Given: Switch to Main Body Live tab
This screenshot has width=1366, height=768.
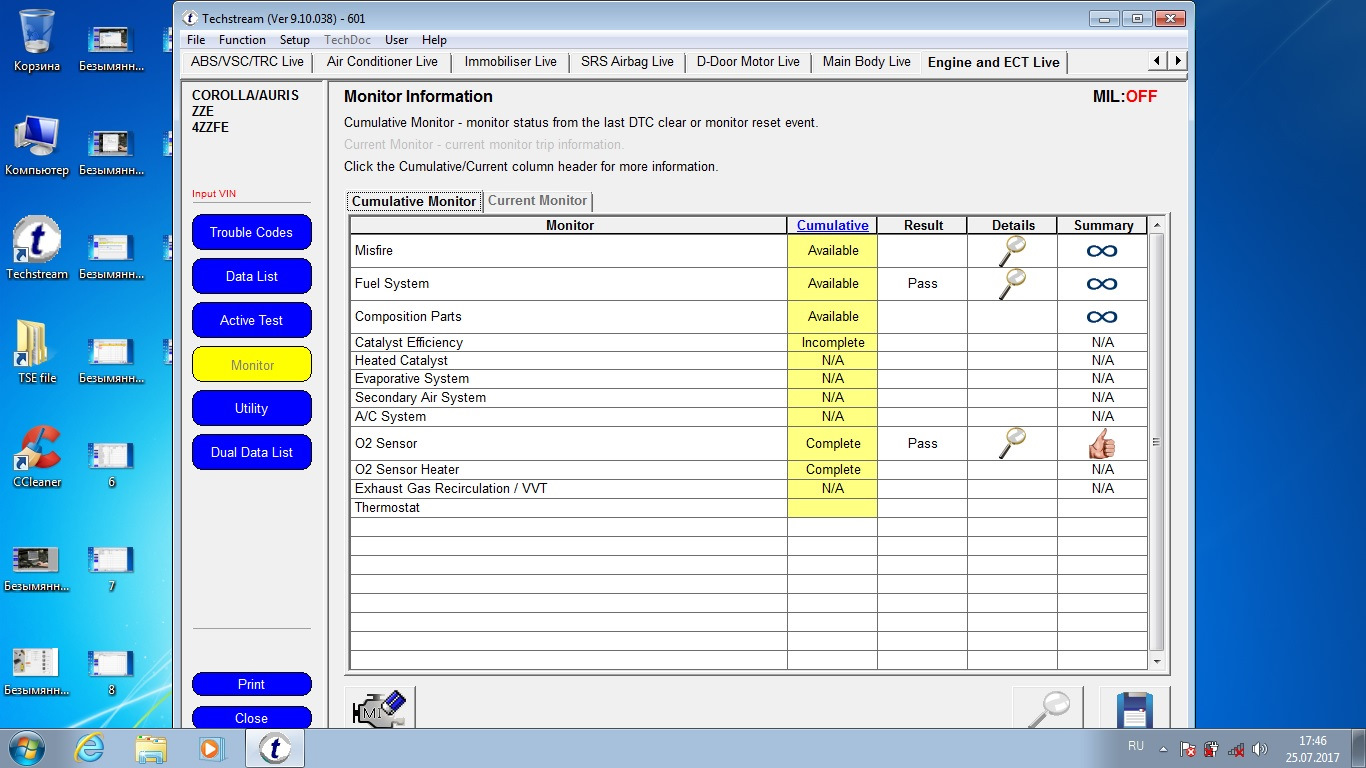Looking at the screenshot, I should coord(866,62).
